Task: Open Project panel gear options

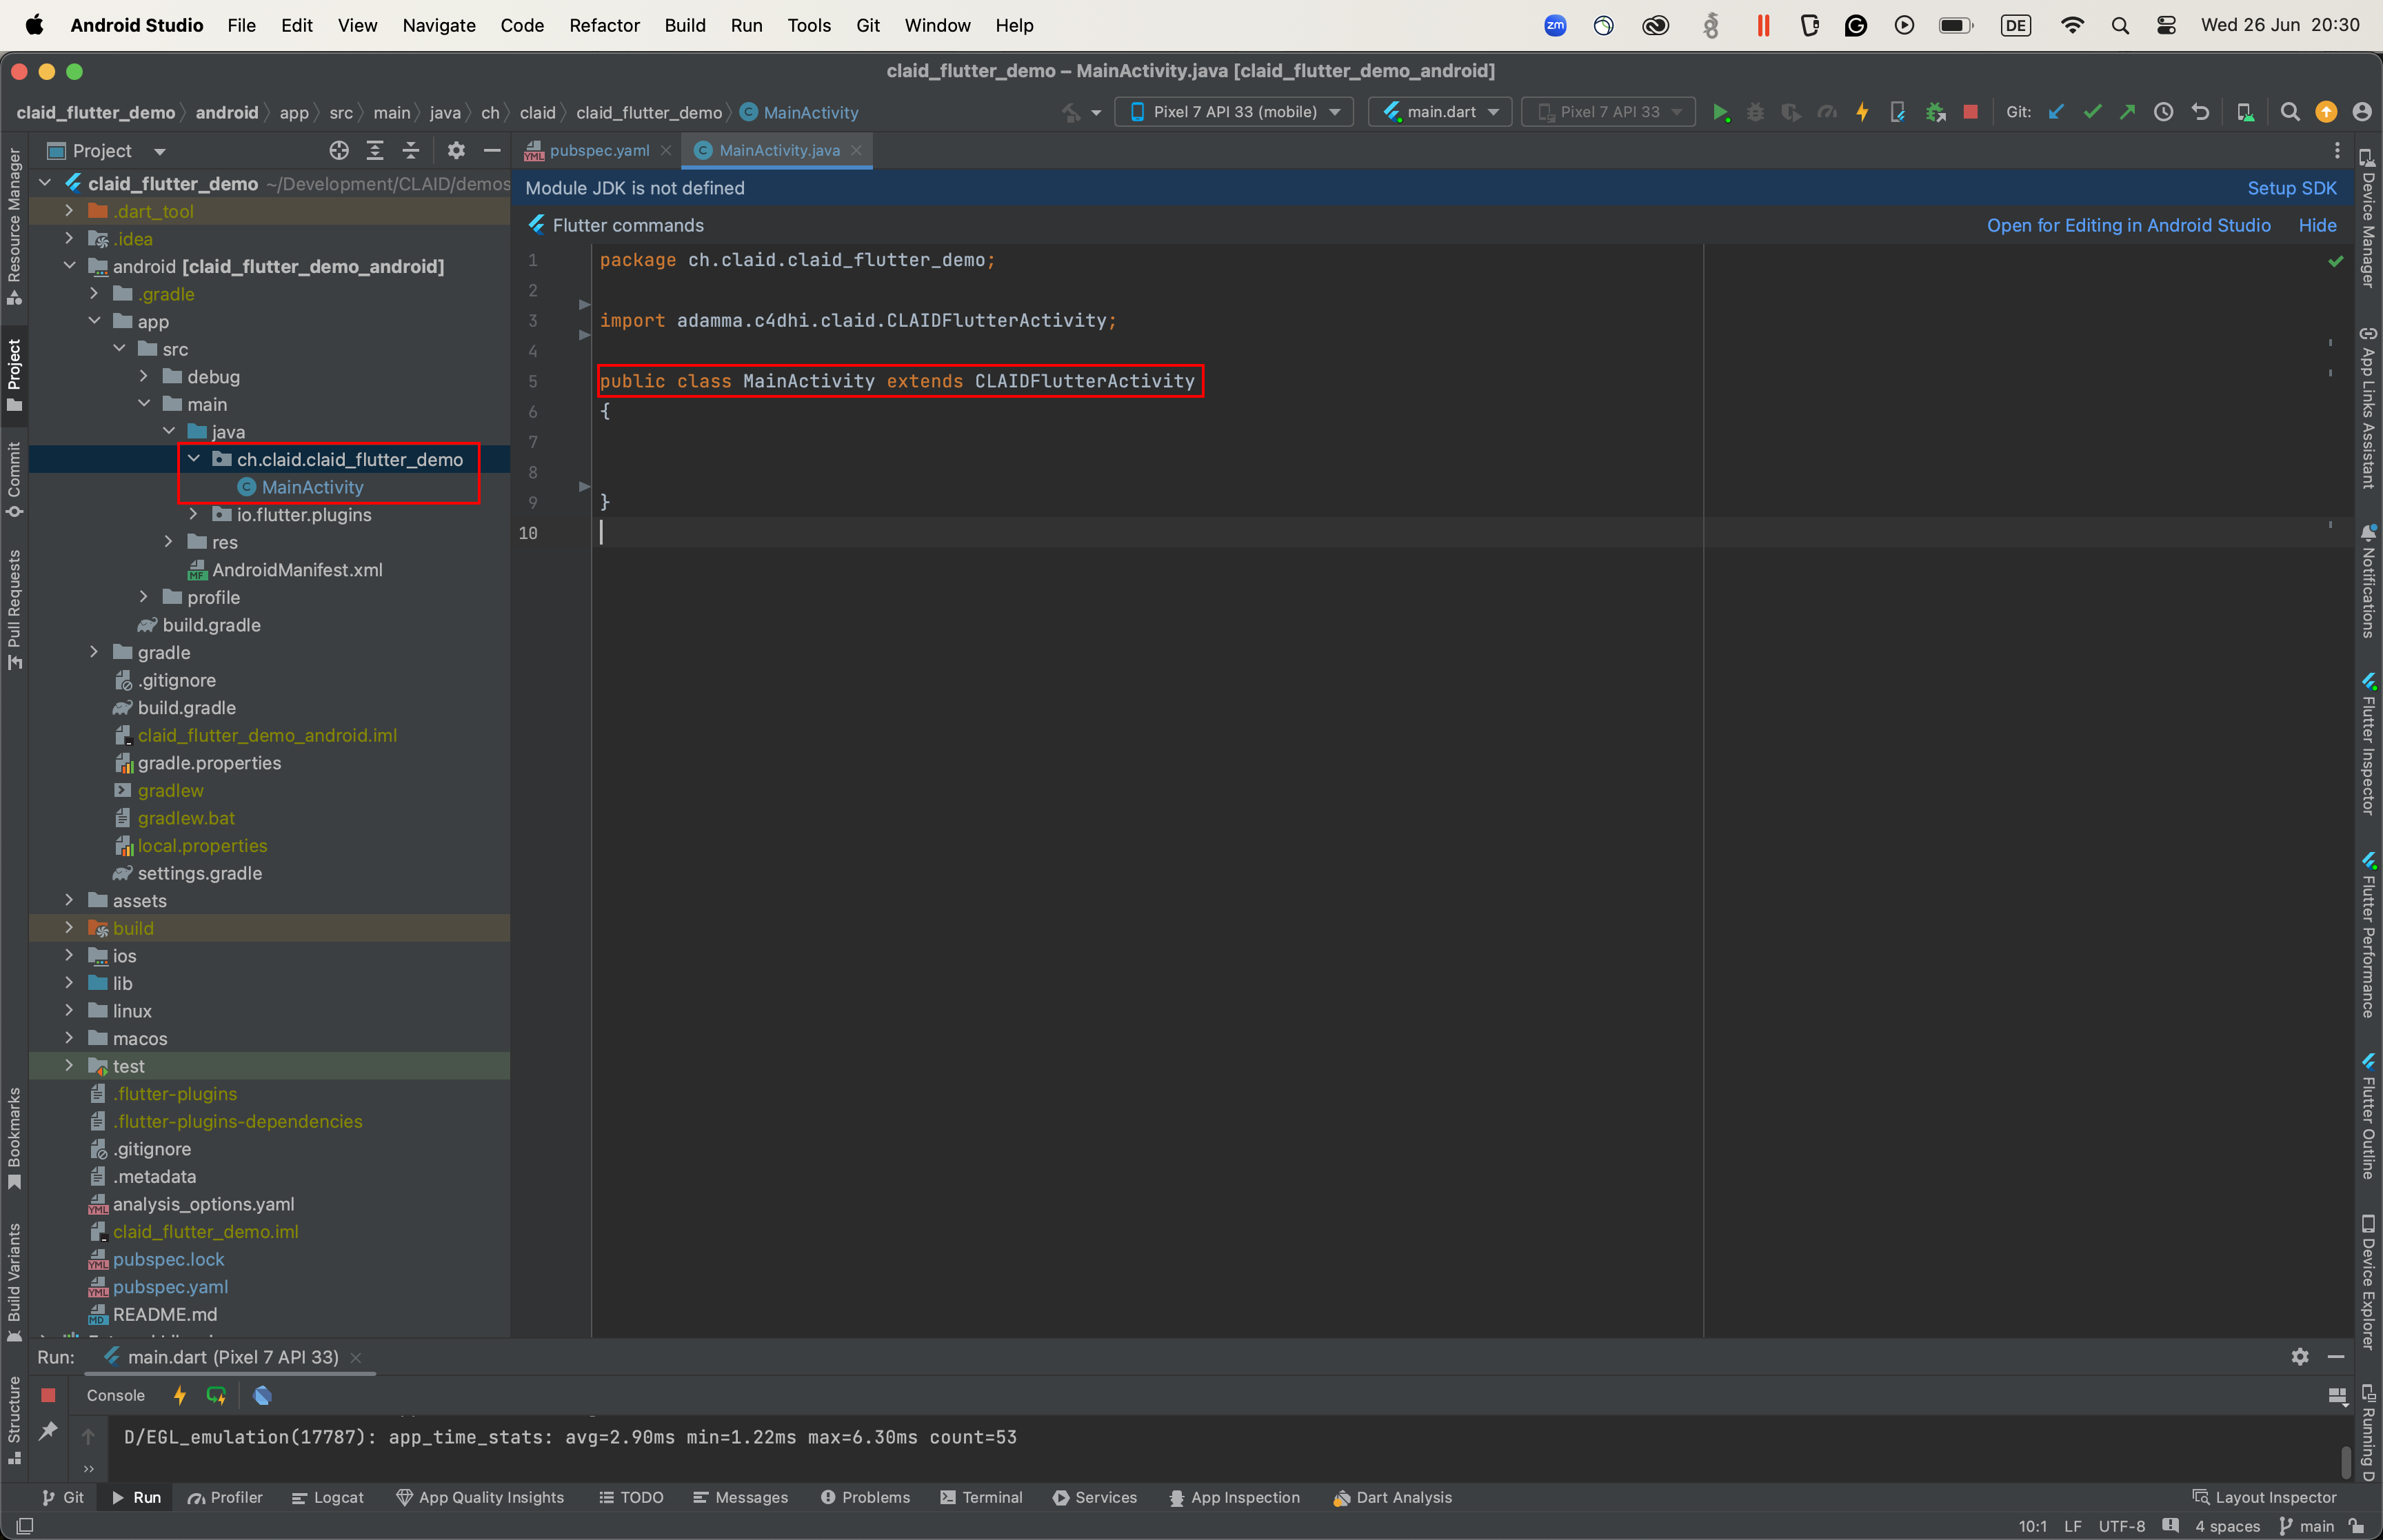Action: pyautogui.click(x=456, y=151)
